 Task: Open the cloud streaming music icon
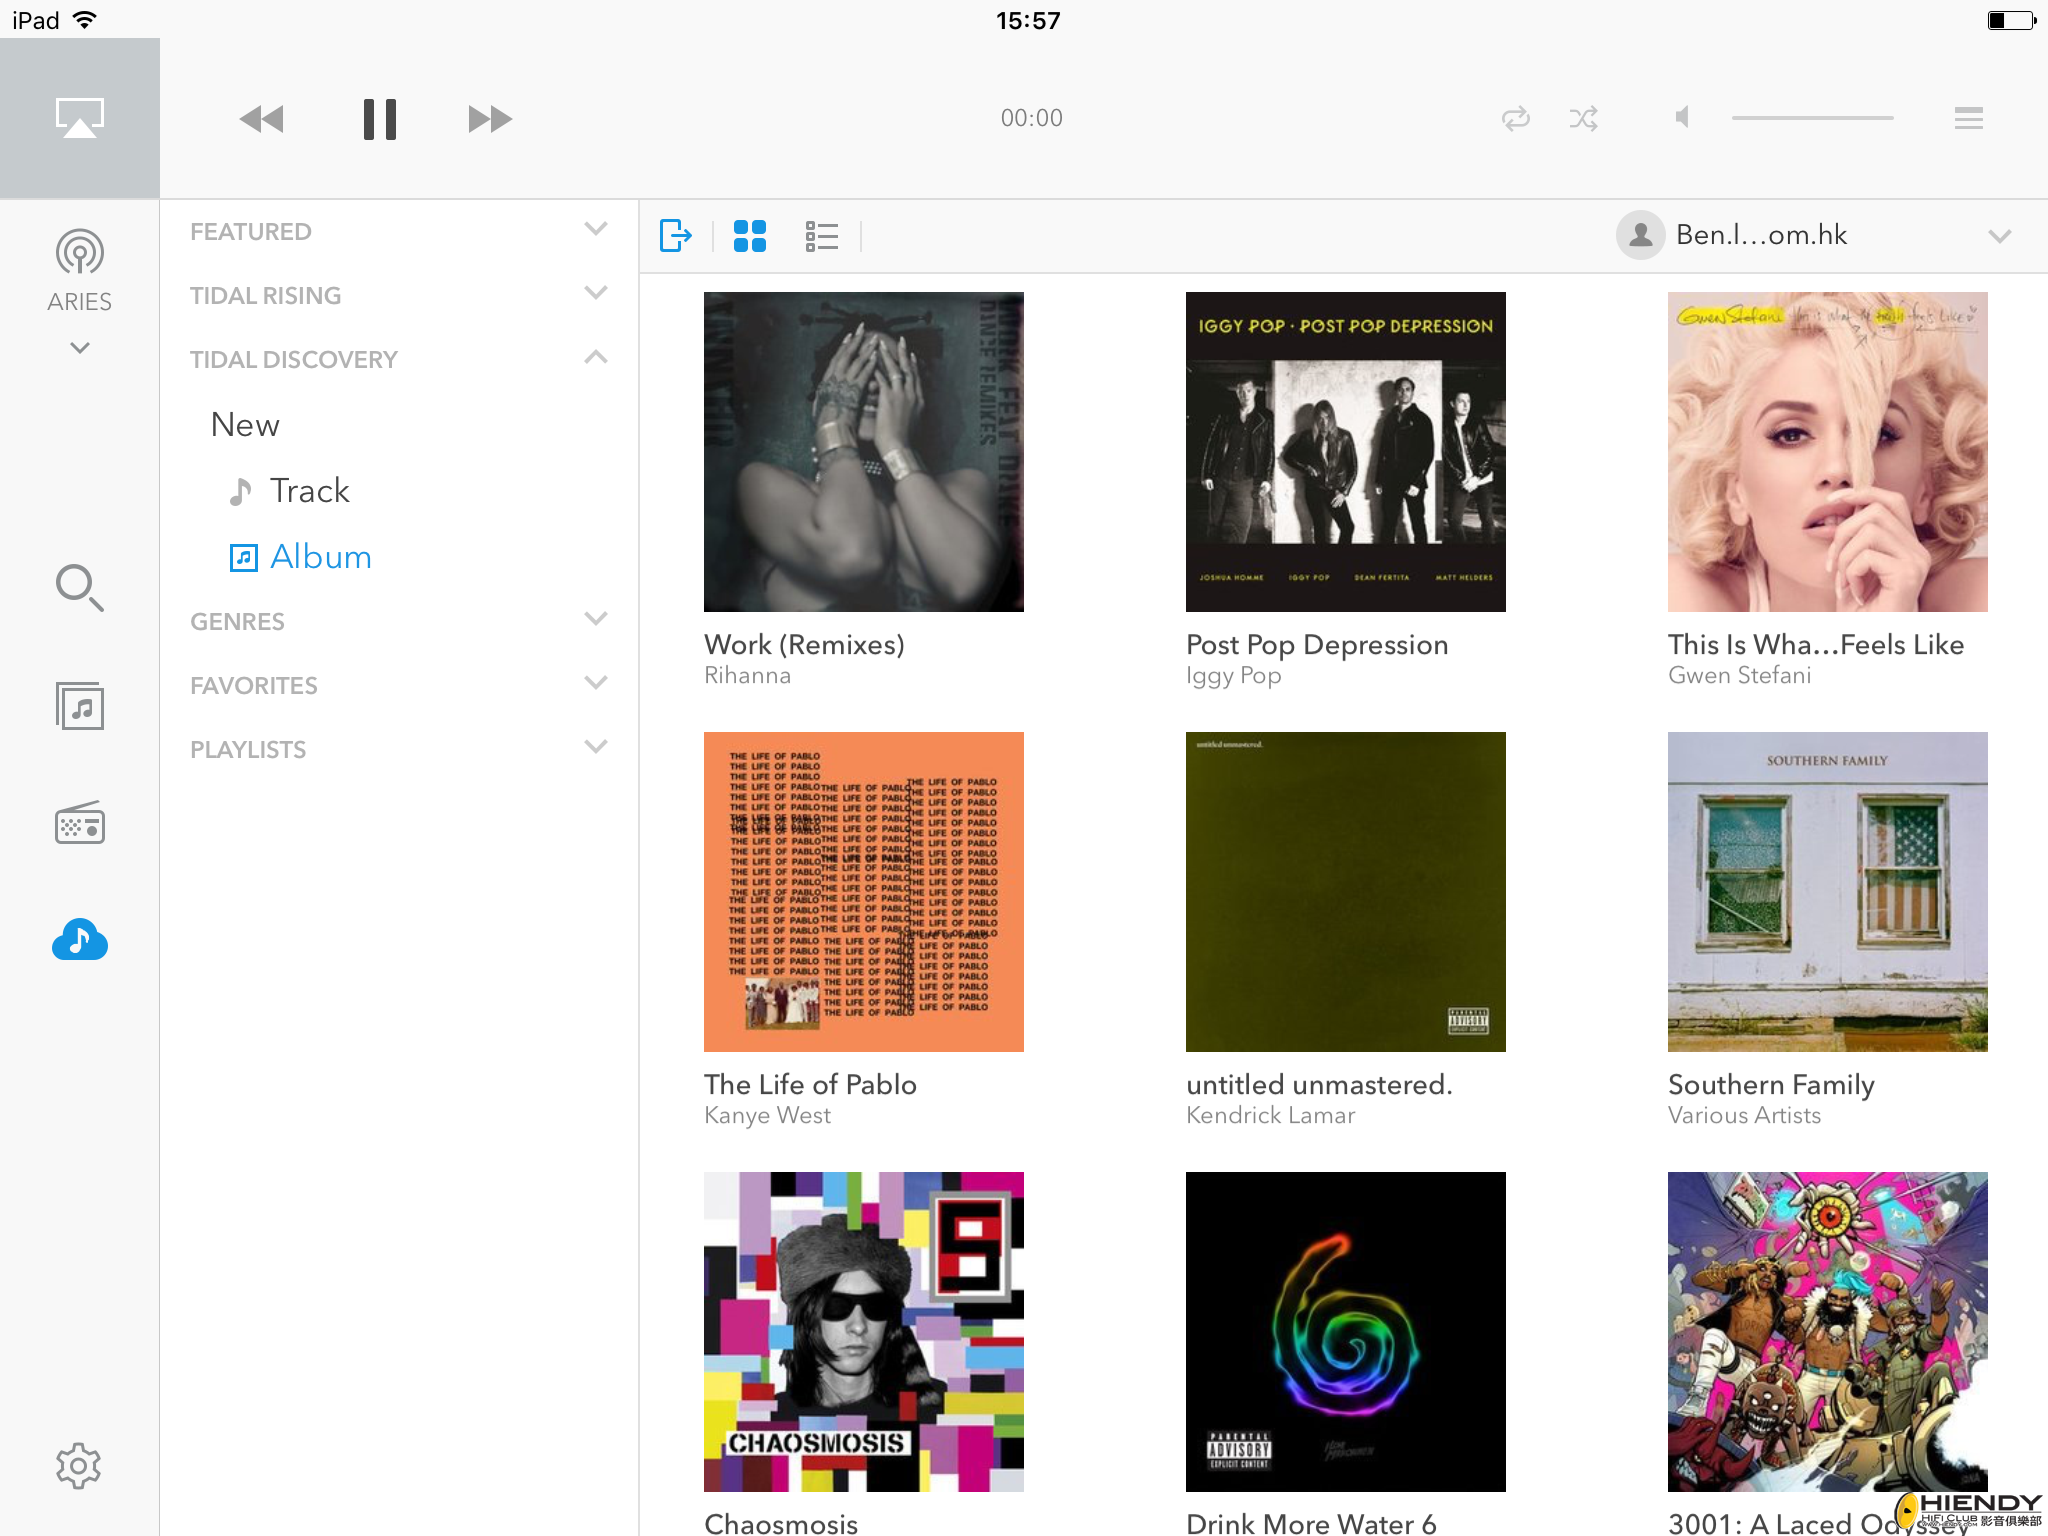tap(80, 940)
